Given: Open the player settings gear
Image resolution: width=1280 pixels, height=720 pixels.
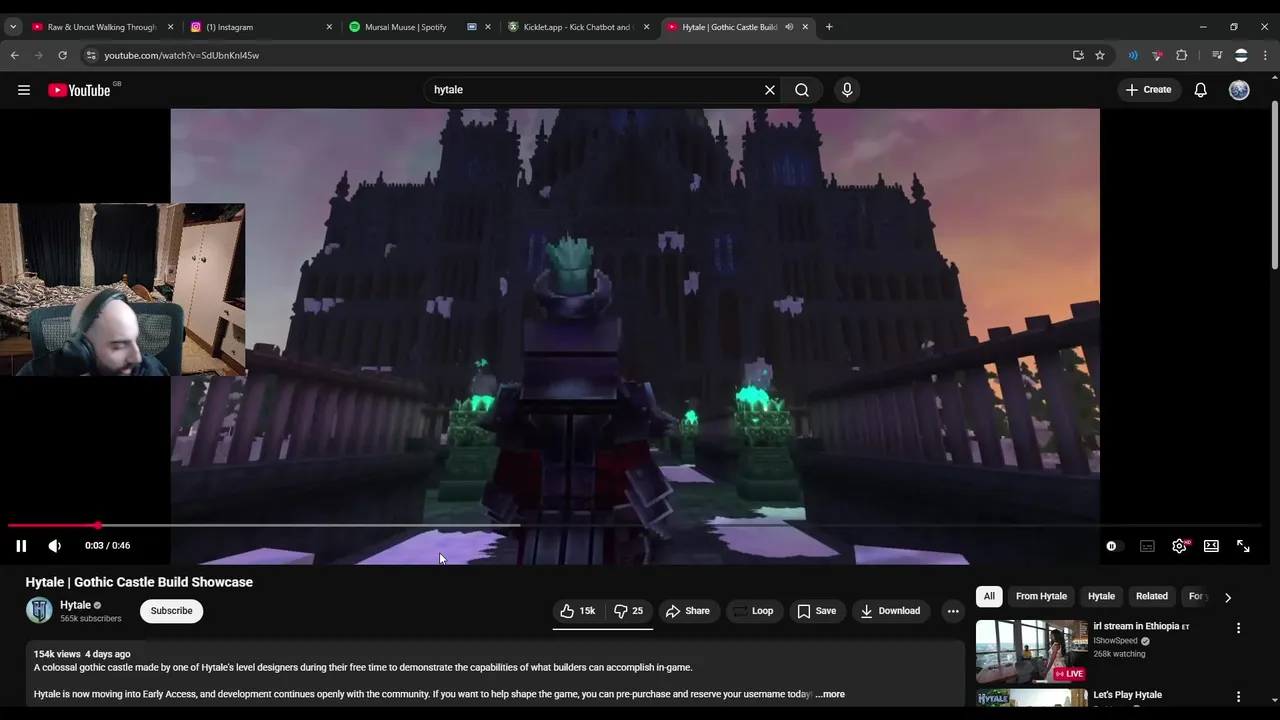Looking at the screenshot, I should coord(1180,546).
